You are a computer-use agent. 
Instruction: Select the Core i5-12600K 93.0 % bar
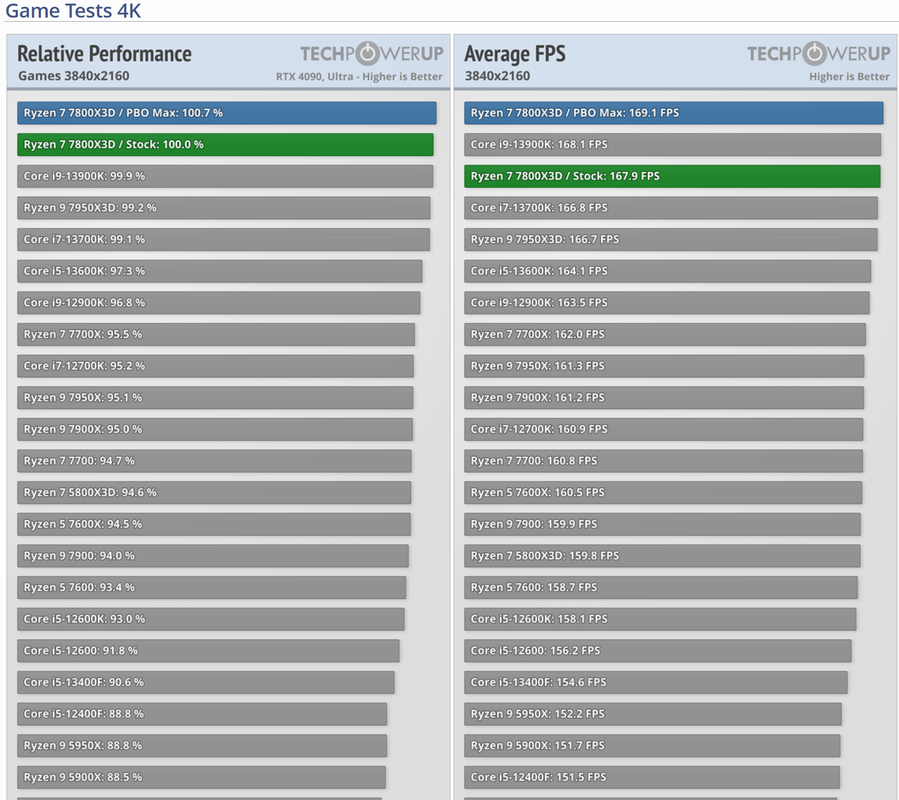(210, 619)
